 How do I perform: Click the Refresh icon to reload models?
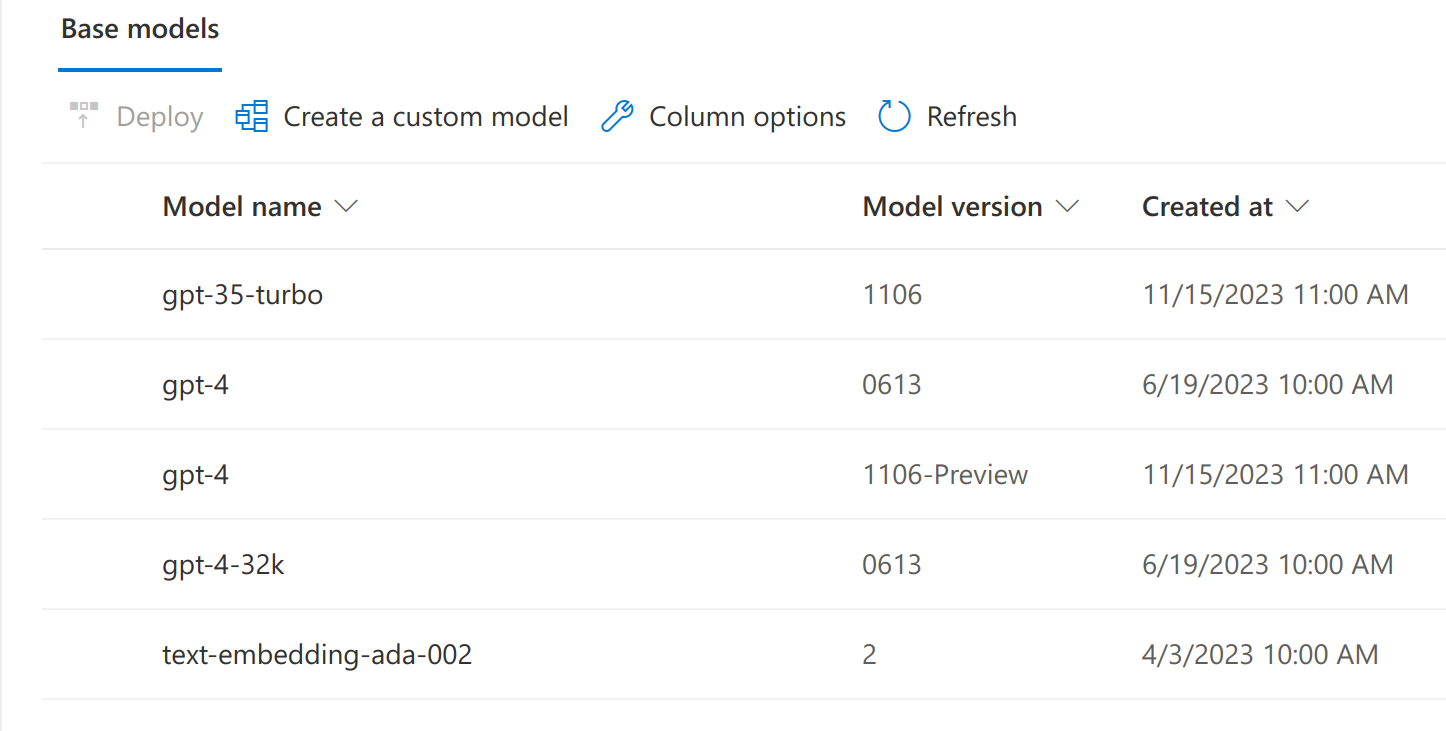click(x=893, y=115)
